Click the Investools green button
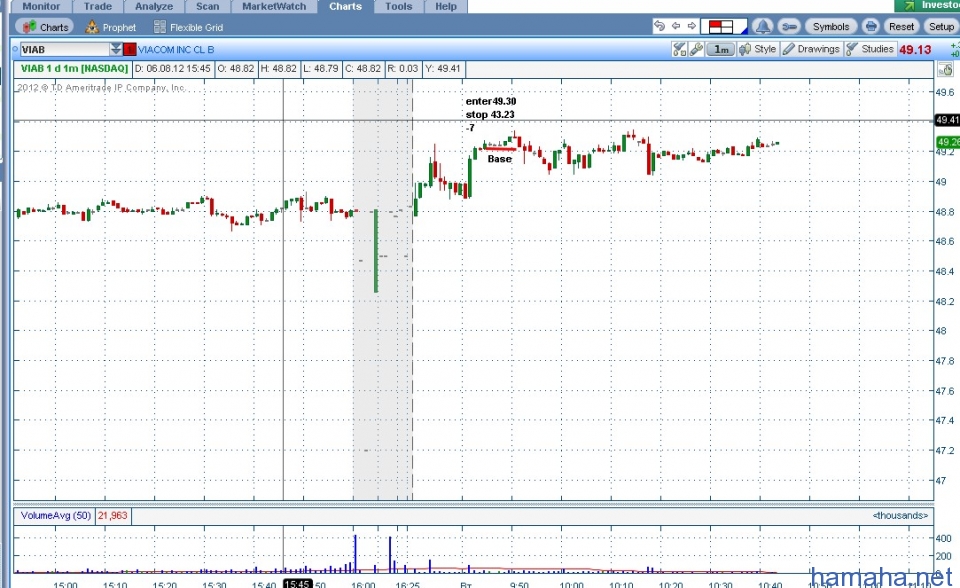The height and width of the screenshot is (588, 960). pos(929,6)
